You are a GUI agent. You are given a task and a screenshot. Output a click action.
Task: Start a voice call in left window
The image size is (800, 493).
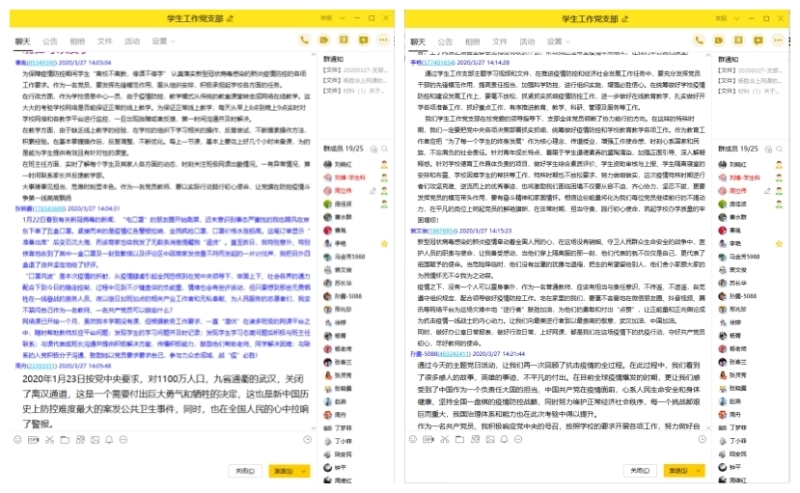304,40
